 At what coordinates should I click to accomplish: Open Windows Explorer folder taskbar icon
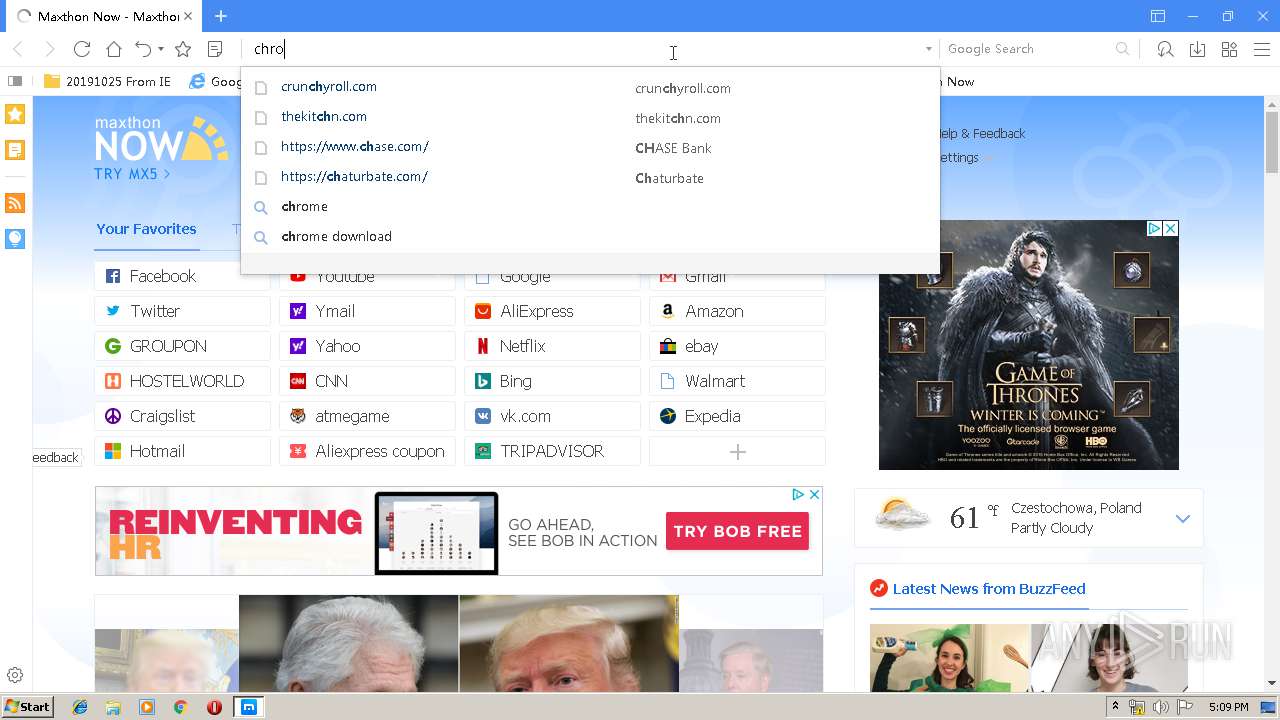(x=113, y=707)
